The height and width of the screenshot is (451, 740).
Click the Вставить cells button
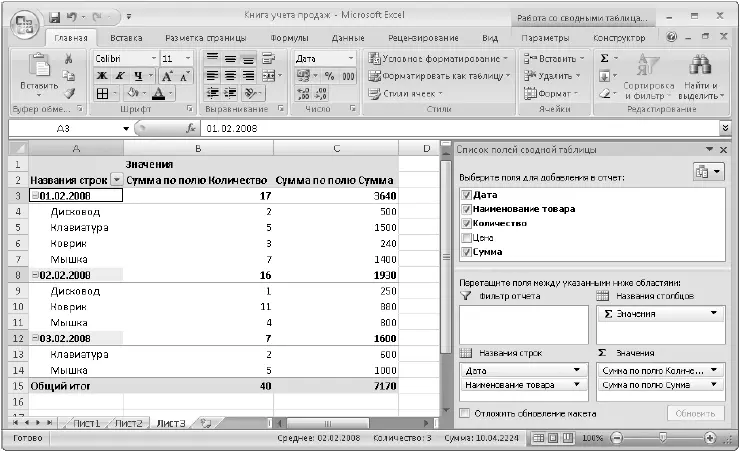pyautogui.click(x=554, y=58)
